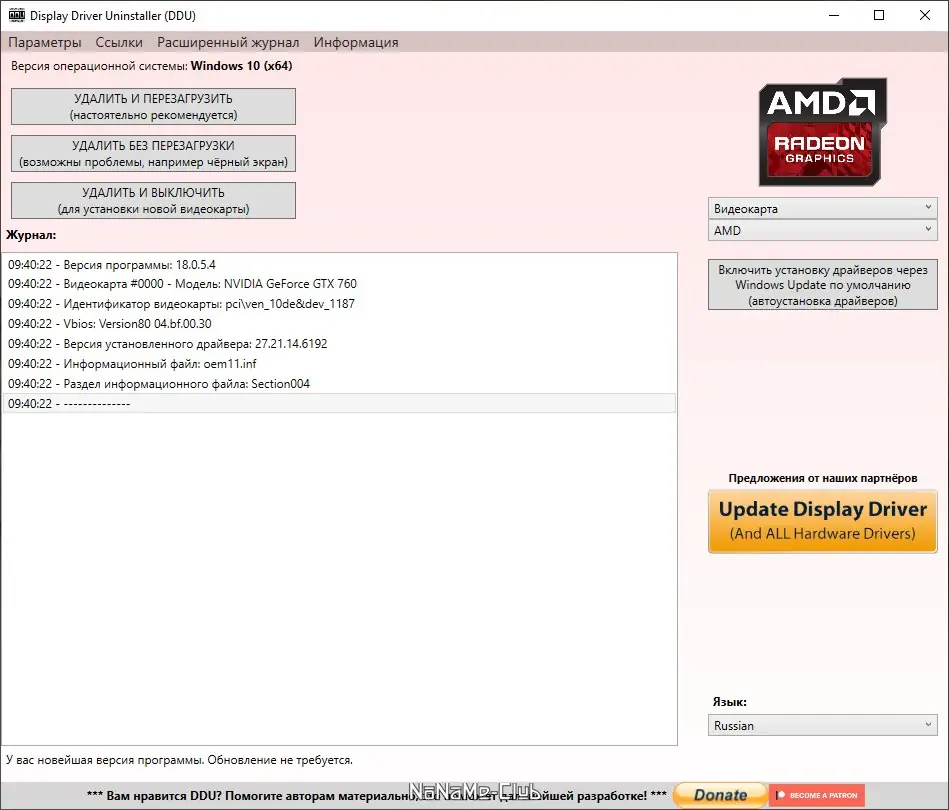Enable driver install via Windows Update button
This screenshot has width=949, height=810.
click(x=823, y=285)
